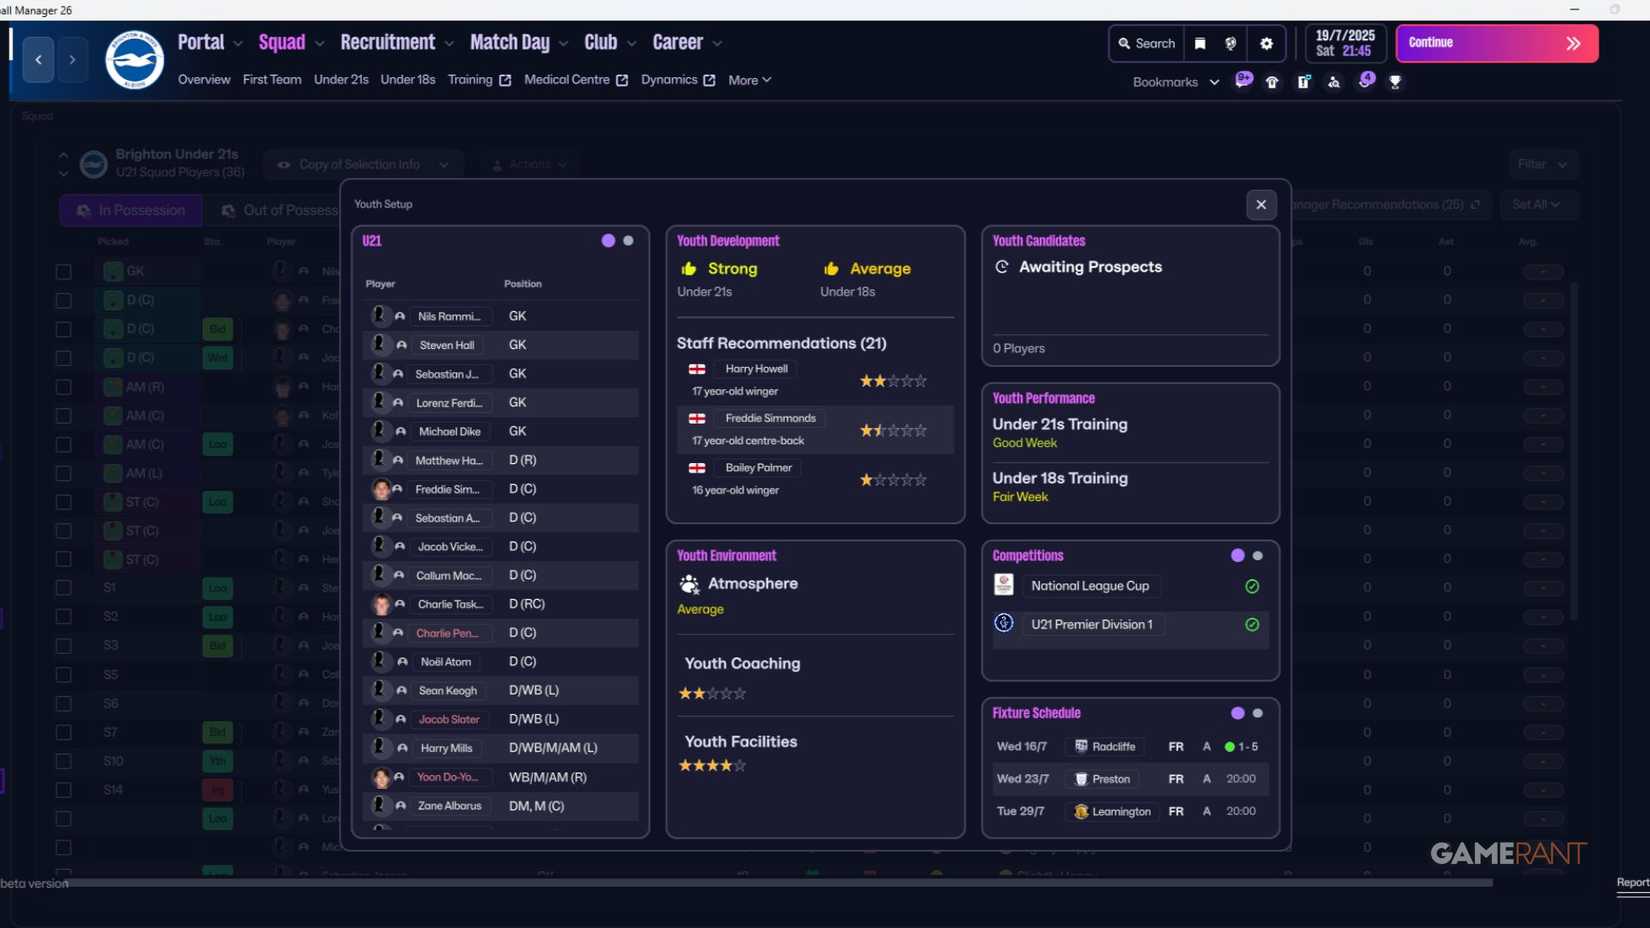
Task: Click the bookmark flag icon
Action: (1200, 44)
